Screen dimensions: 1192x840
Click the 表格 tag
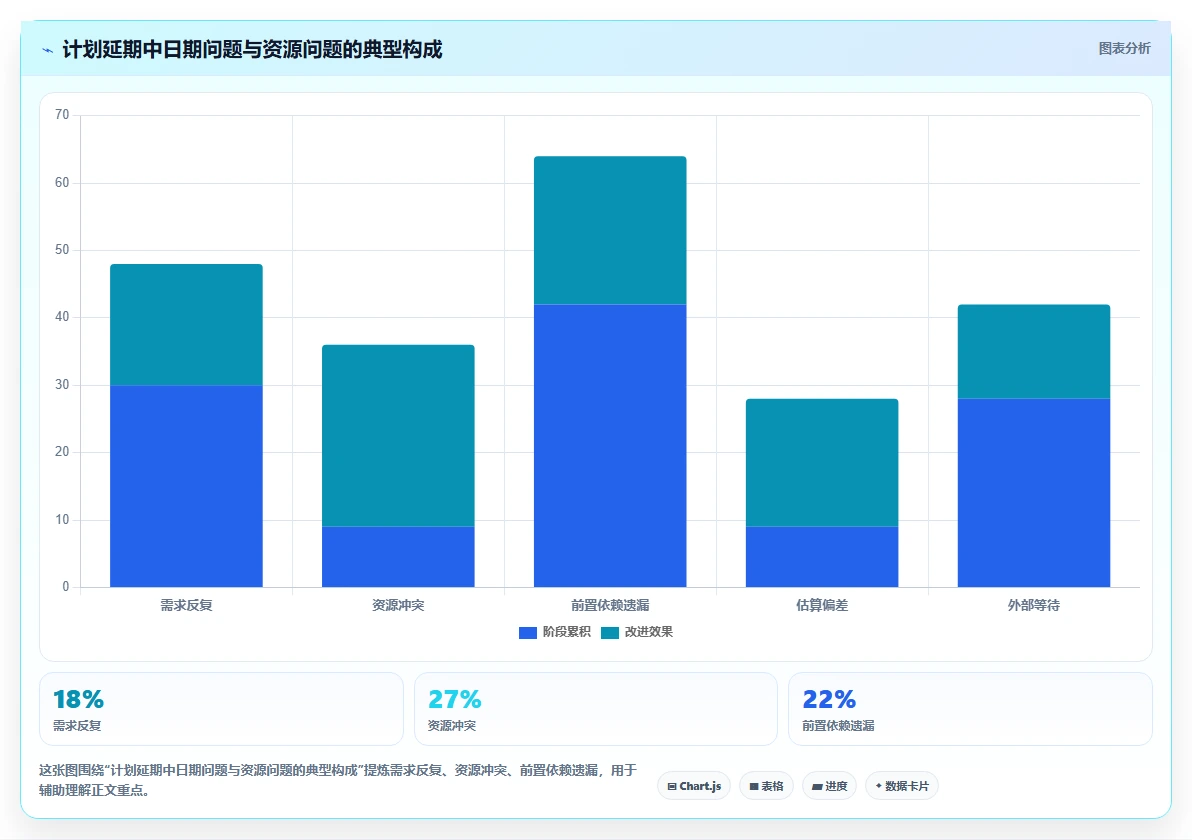766,786
